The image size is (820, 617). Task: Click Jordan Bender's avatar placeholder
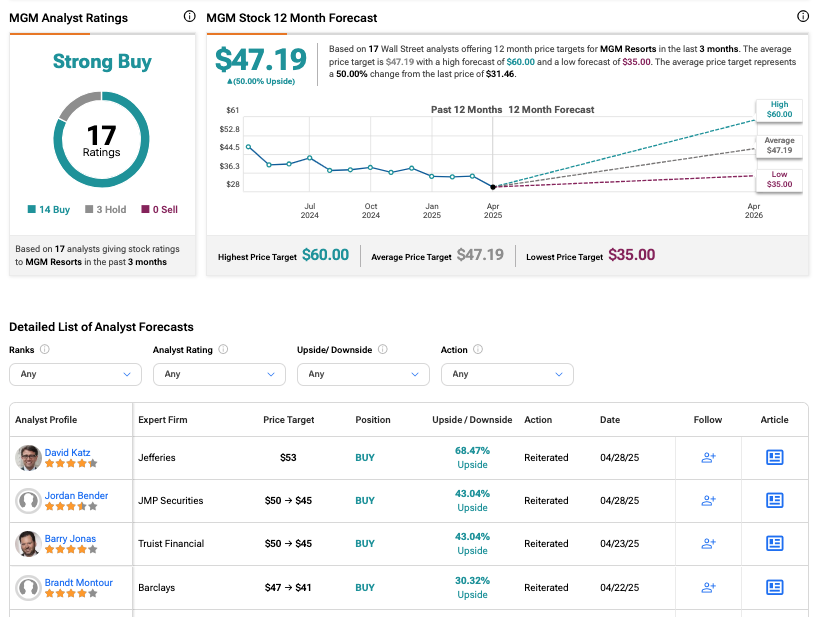[x=28, y=501]
